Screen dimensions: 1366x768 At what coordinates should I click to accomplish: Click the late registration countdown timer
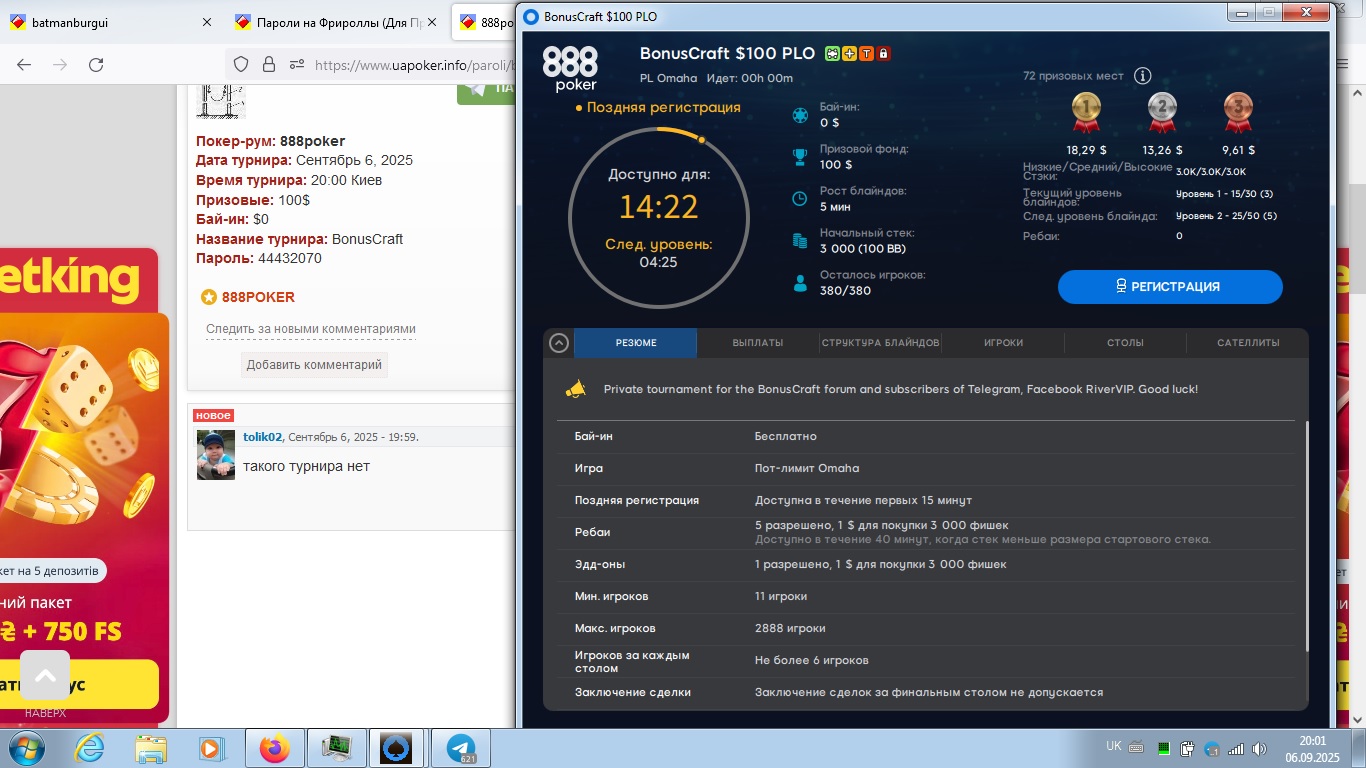coord(658,207)
